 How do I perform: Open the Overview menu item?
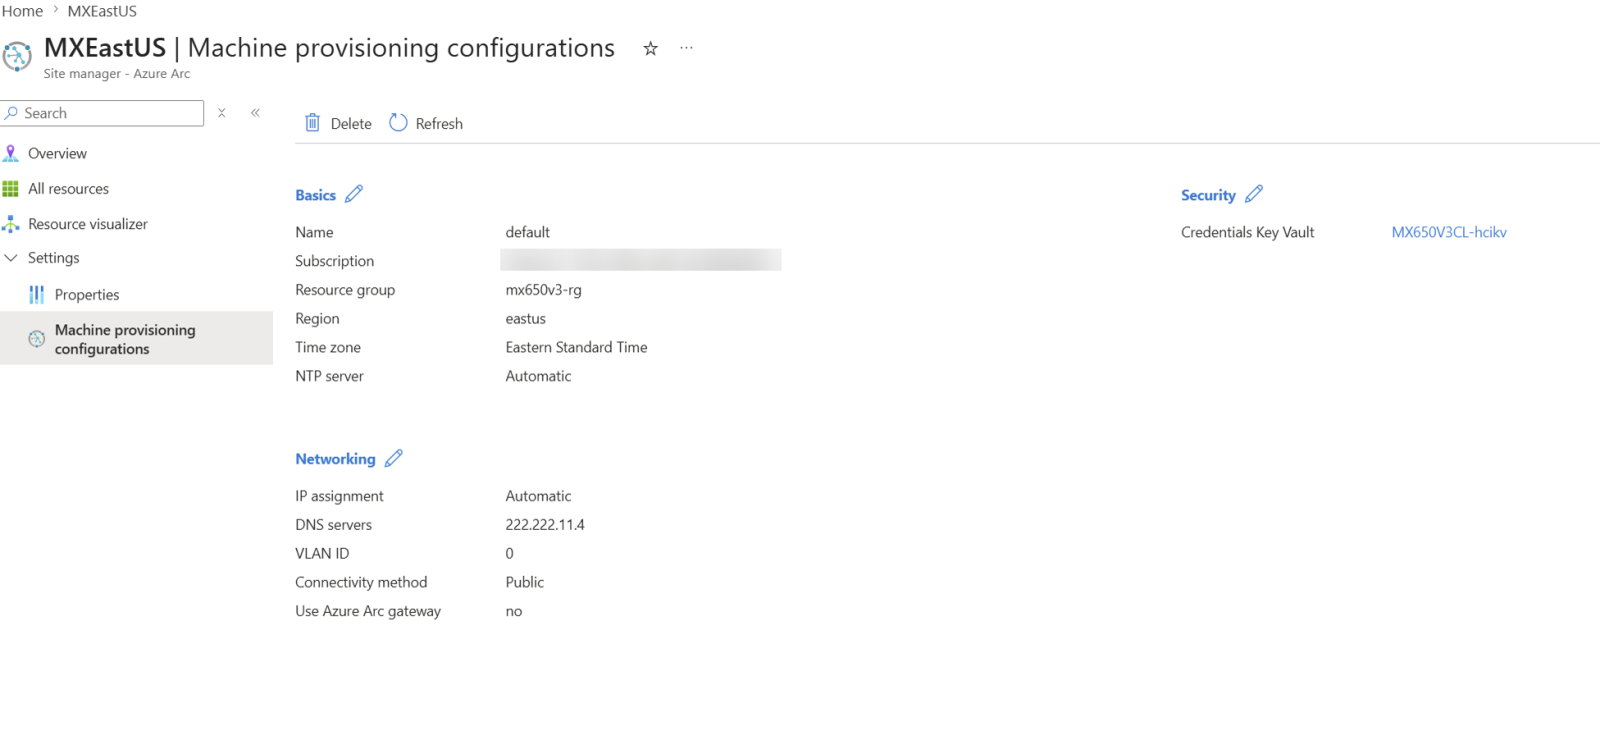point(57,153)
